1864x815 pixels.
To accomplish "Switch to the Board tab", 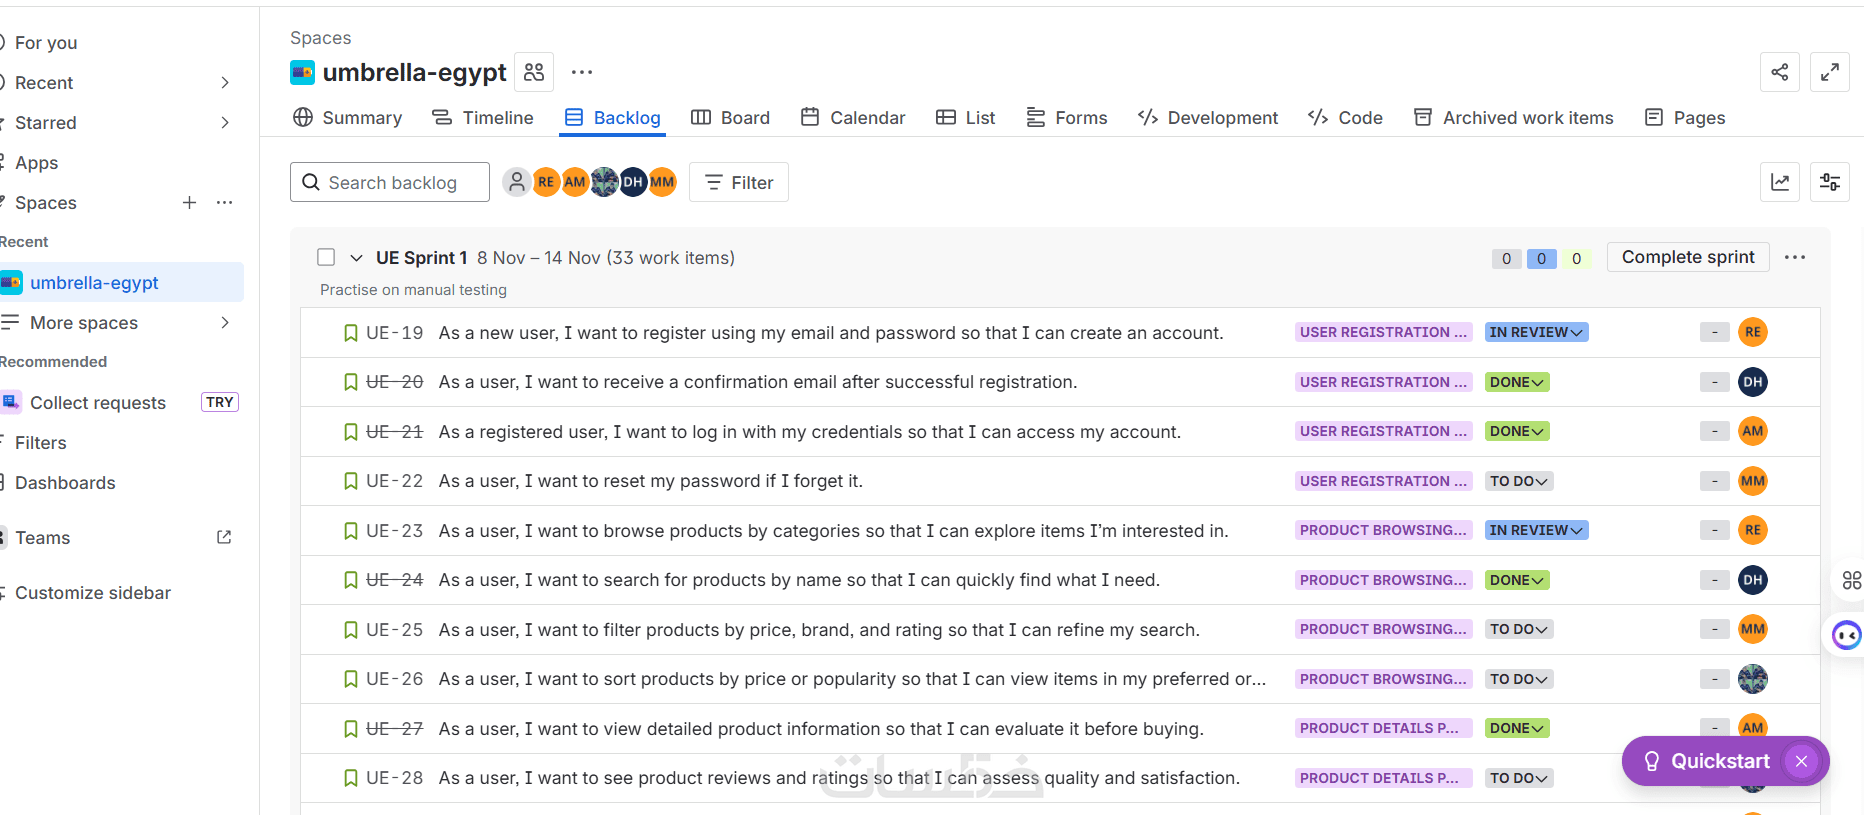I will [x=731, y=118].
